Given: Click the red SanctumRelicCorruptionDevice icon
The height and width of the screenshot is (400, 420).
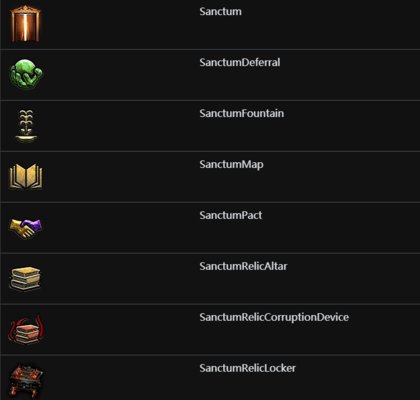Looking at the screenshot, I should pyautogui.click(x=26, y=329).
